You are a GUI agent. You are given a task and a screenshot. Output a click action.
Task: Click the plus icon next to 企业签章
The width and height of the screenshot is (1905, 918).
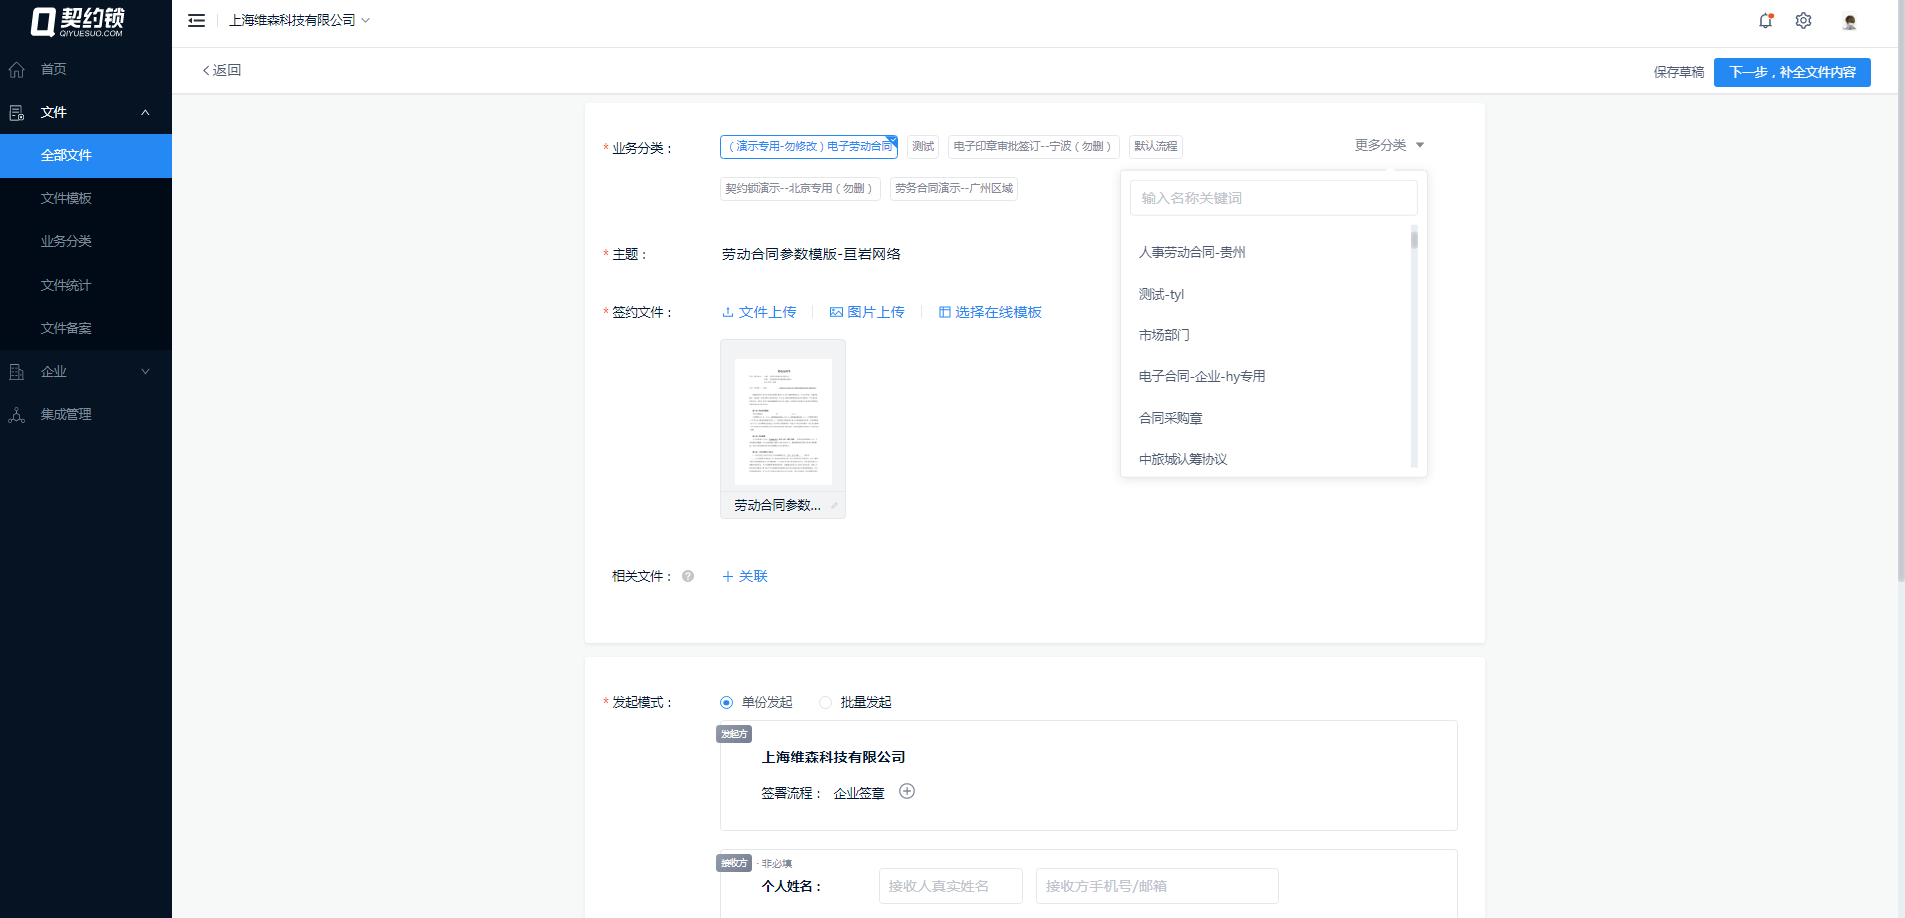[907, 791]
